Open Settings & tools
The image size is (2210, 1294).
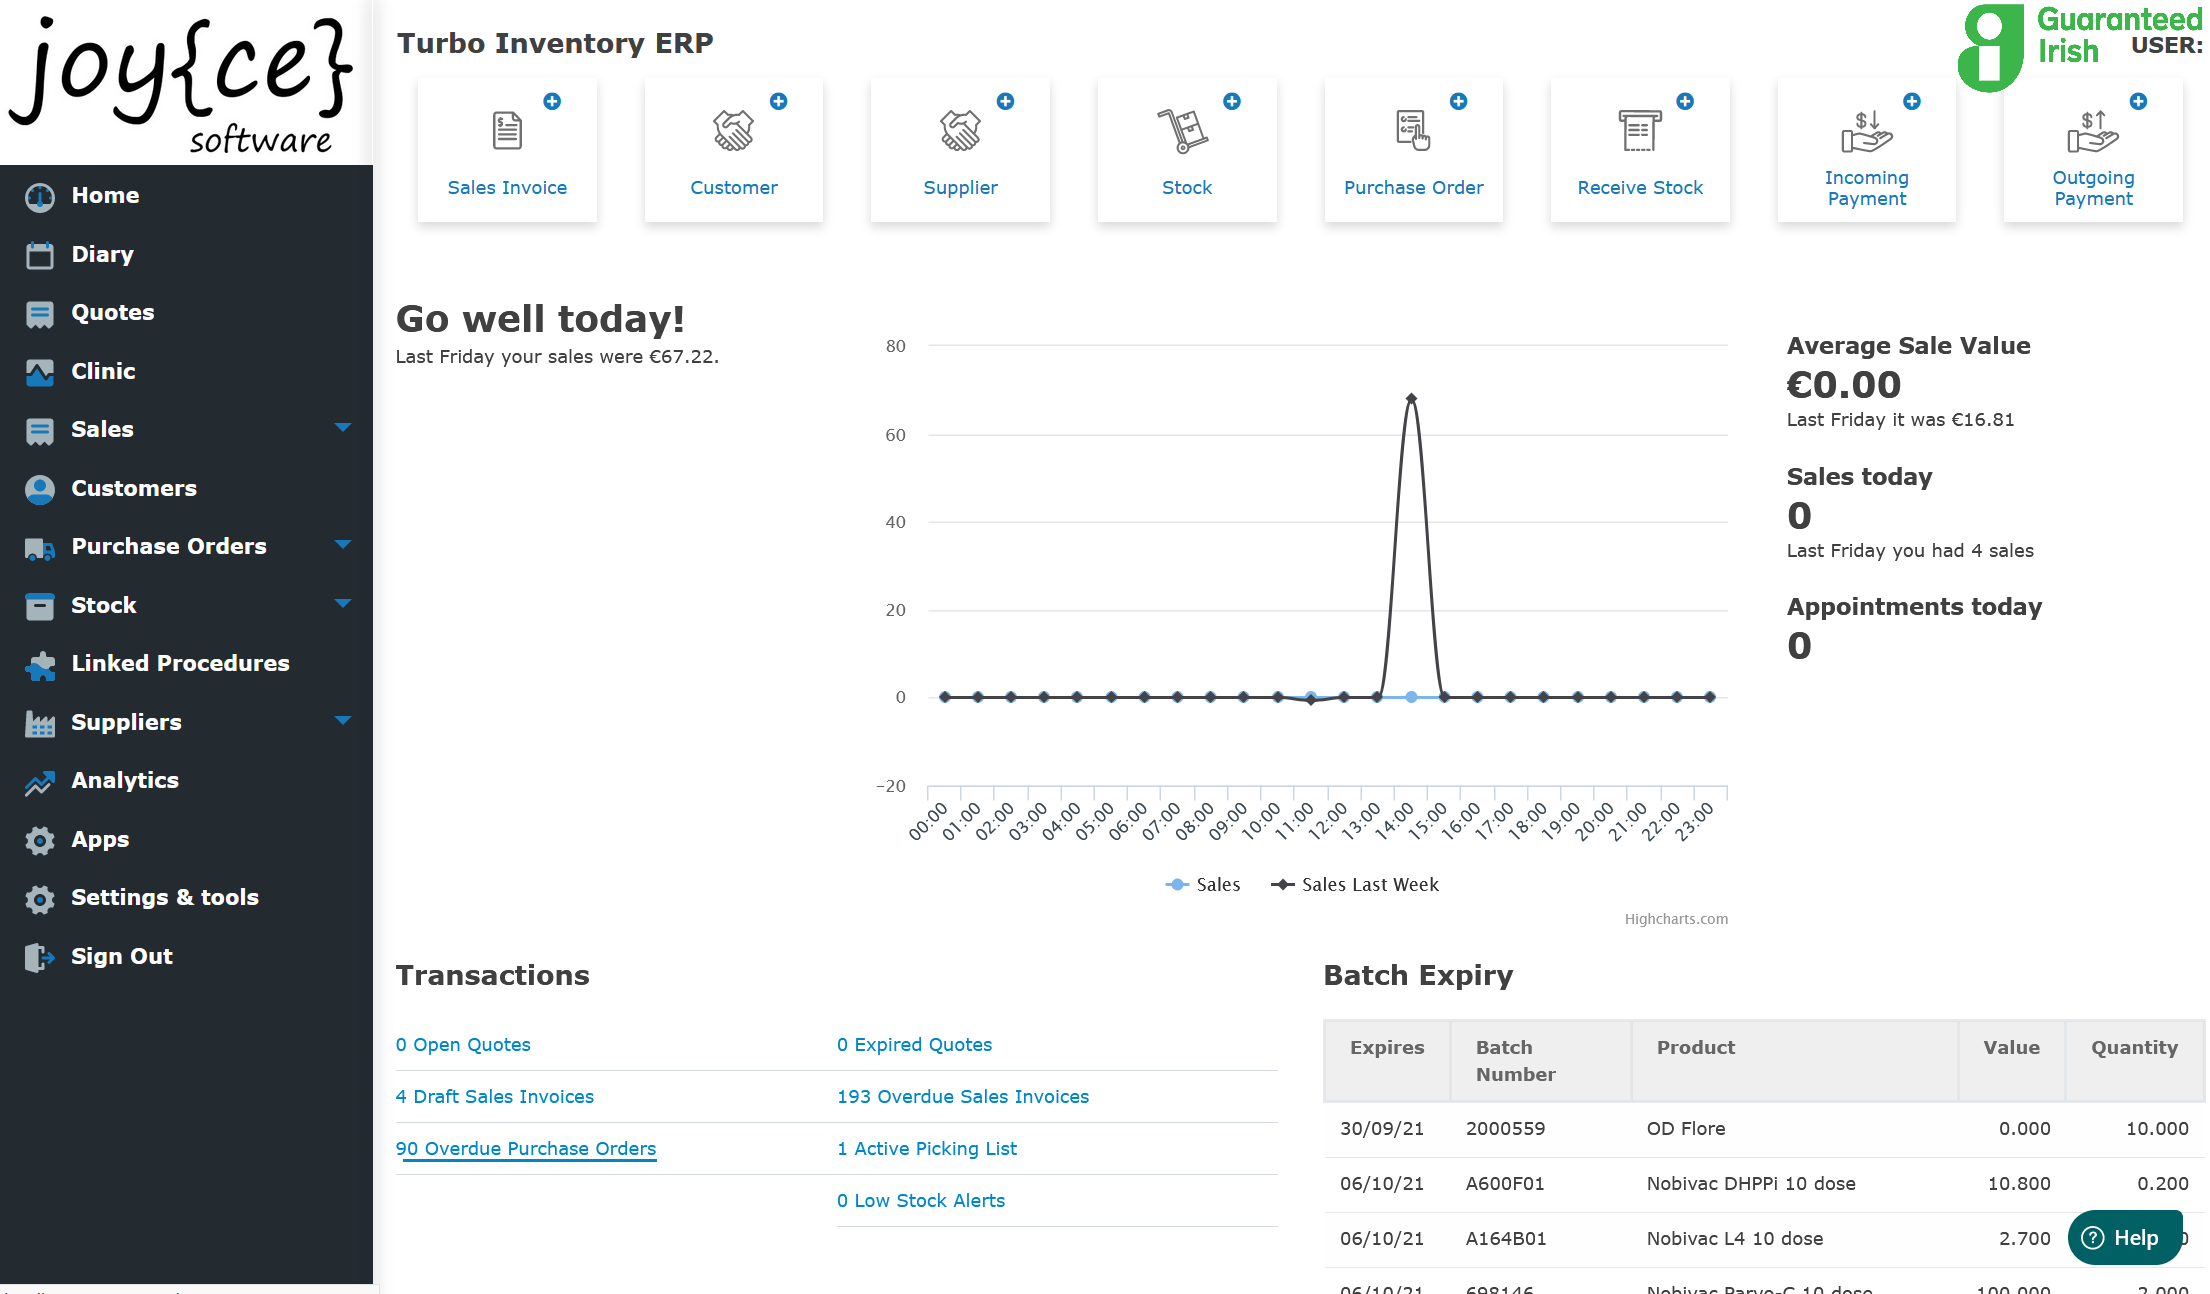click(164, 897)
